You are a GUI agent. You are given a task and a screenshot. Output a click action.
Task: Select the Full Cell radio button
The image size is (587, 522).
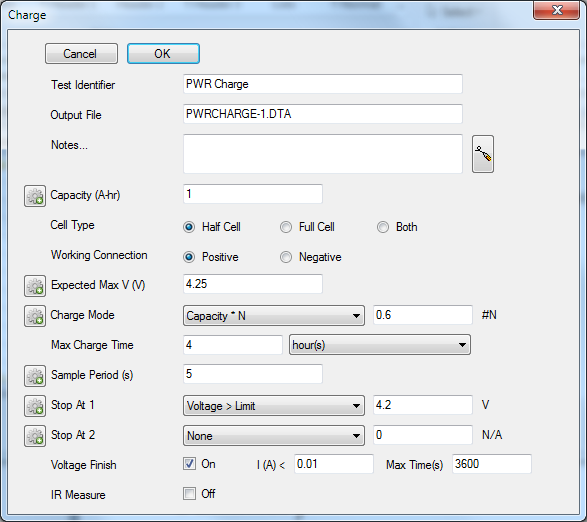click(286, 227)
